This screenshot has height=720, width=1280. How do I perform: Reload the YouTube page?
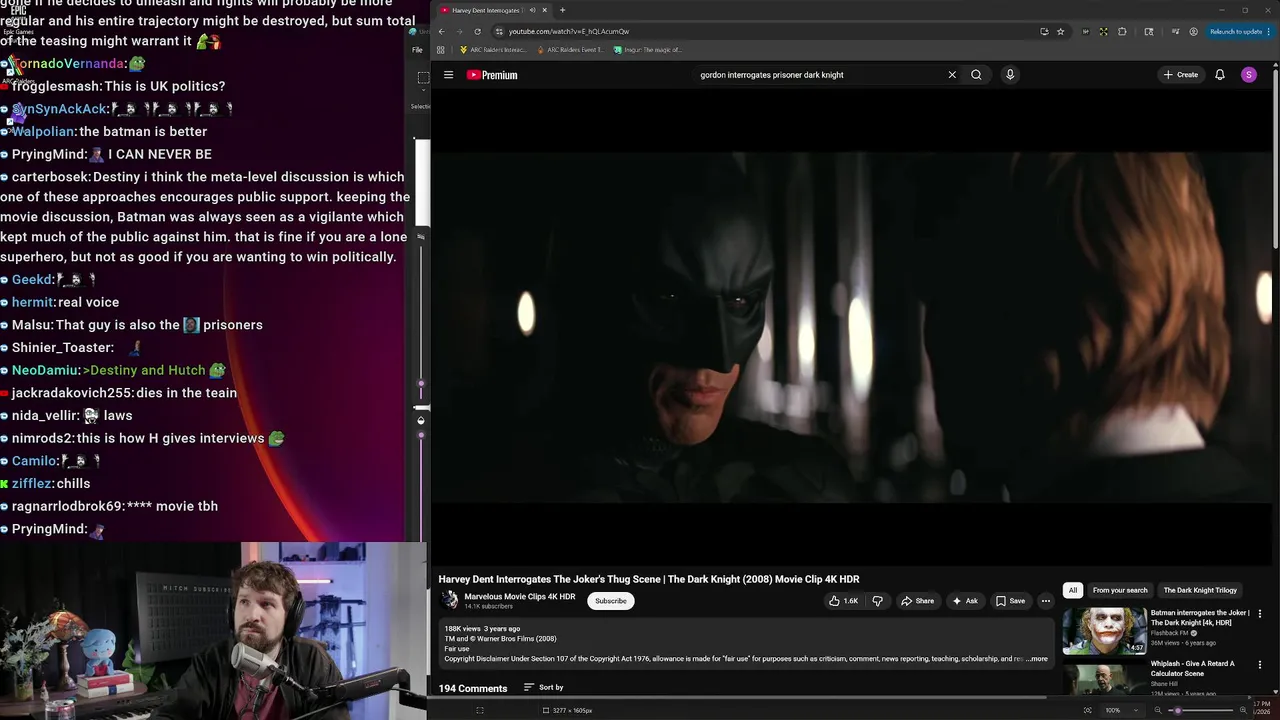(477, 31)
